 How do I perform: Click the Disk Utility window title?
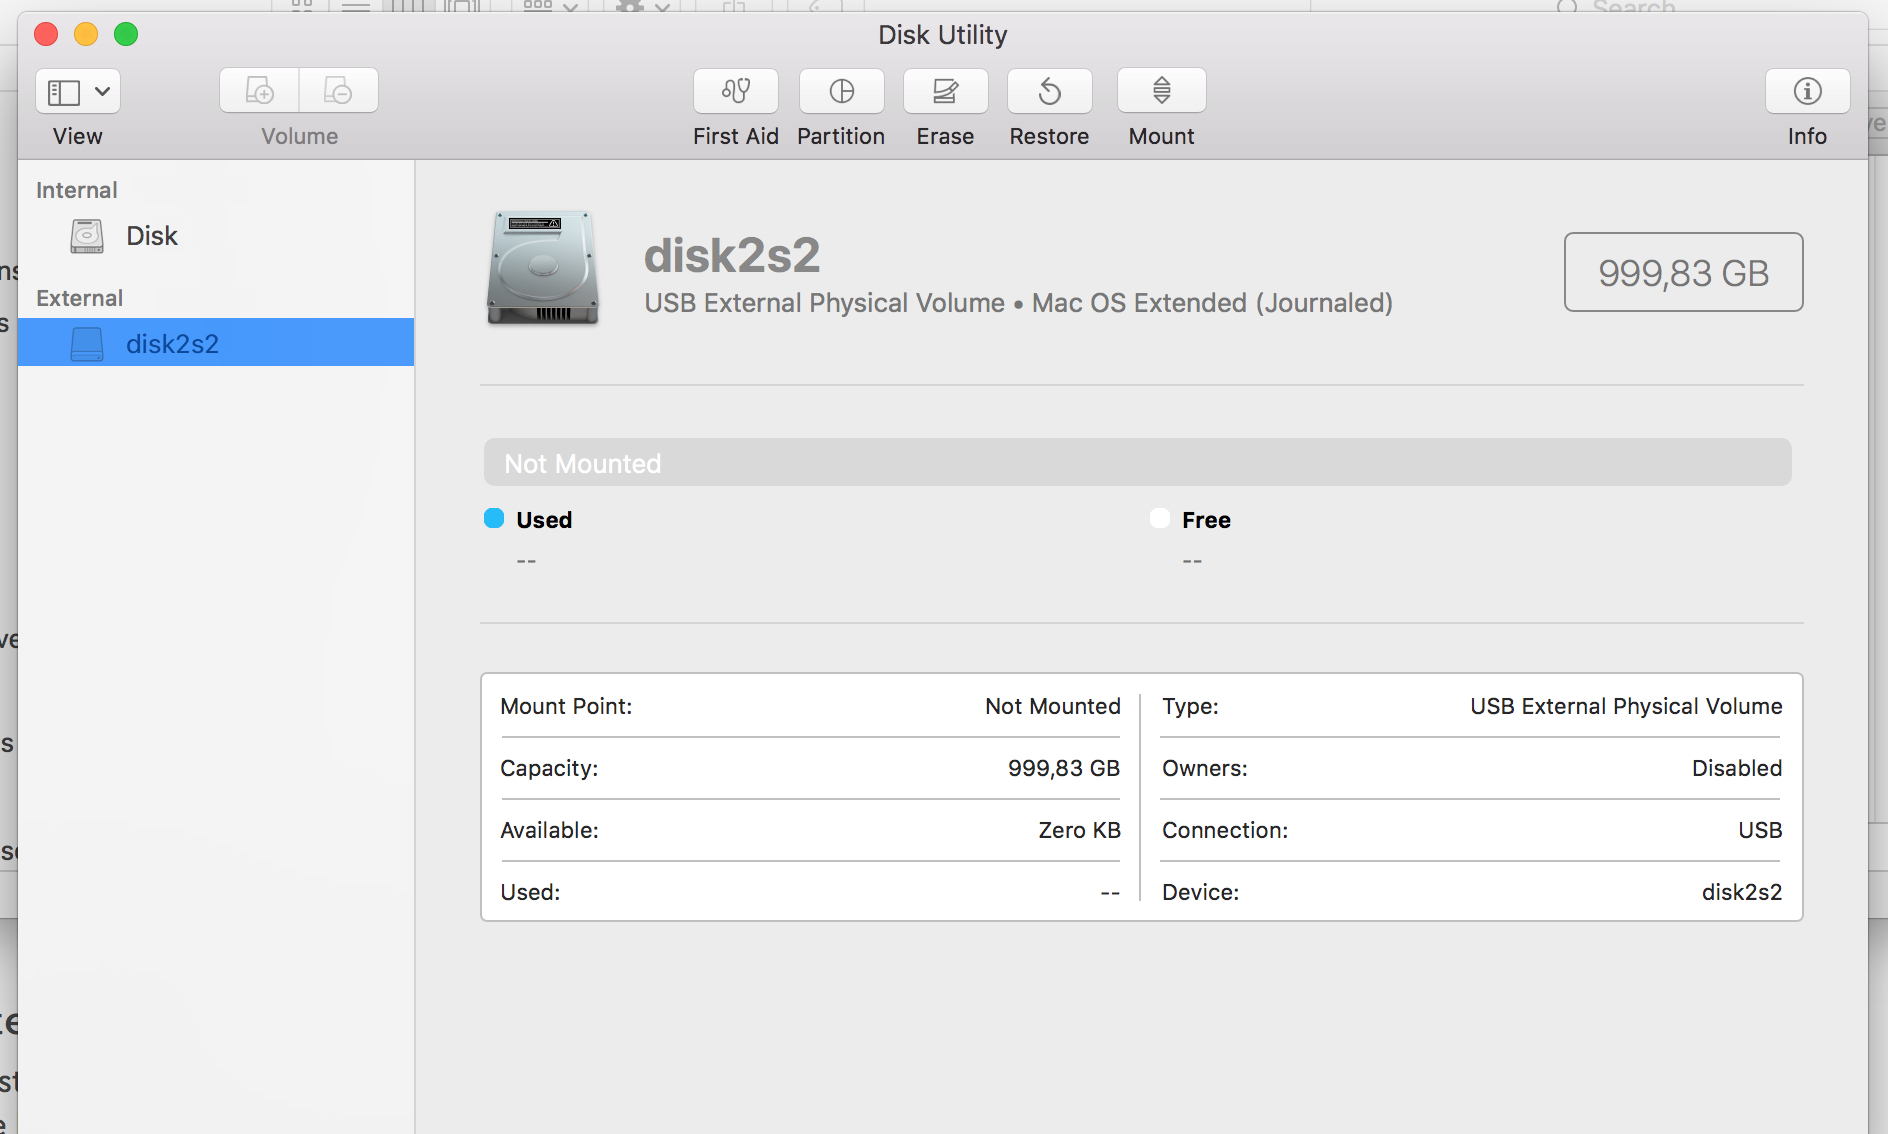[943, 35]
